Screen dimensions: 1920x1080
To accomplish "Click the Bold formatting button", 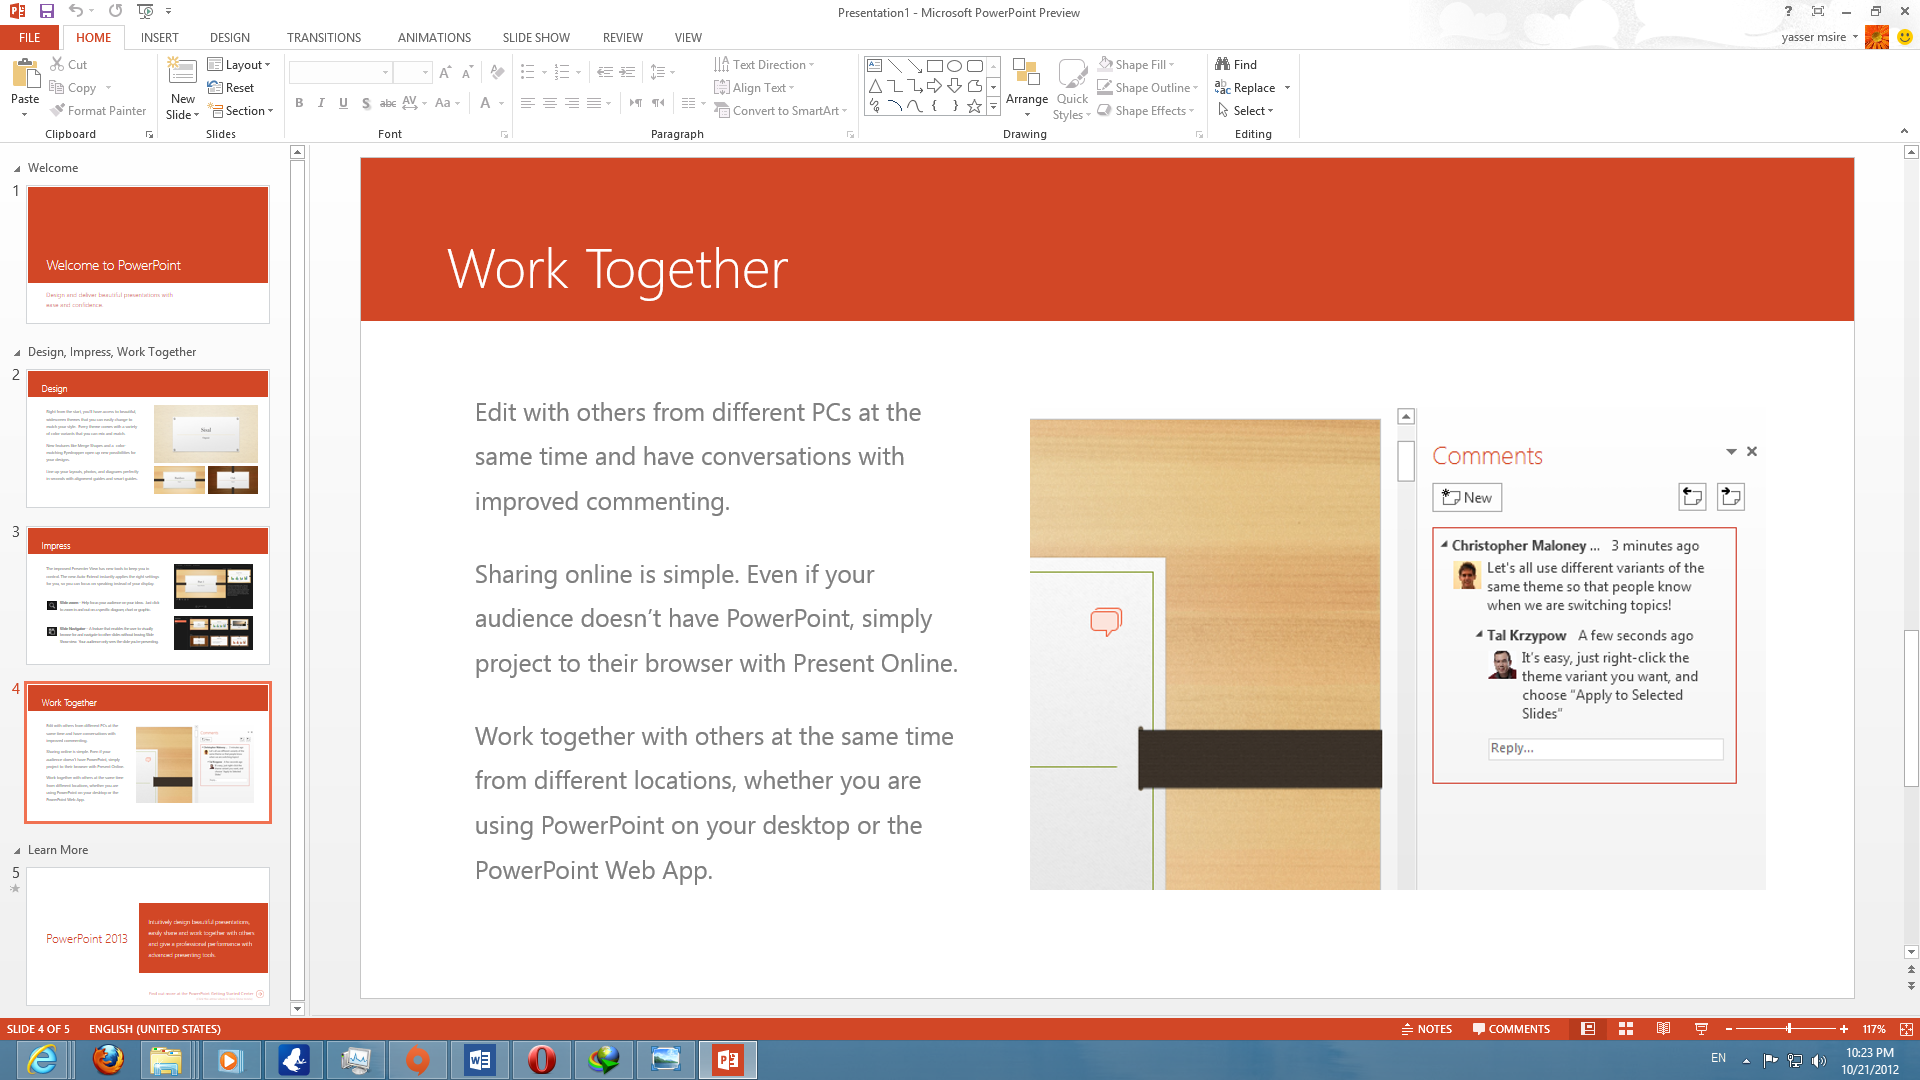I will coord(299,103).
